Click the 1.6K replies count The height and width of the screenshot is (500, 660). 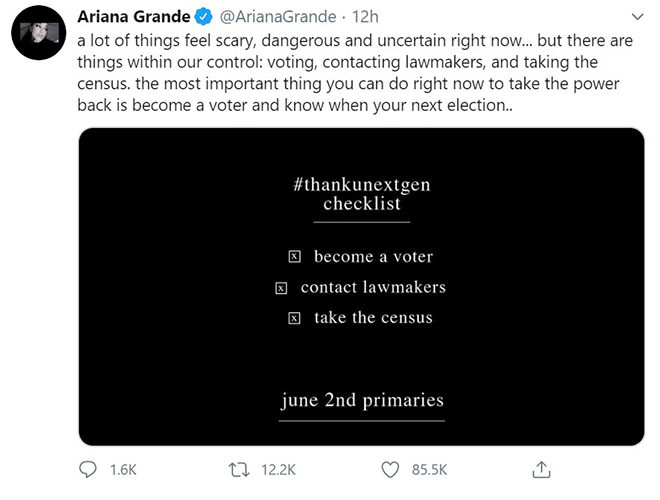click(121, 470)
